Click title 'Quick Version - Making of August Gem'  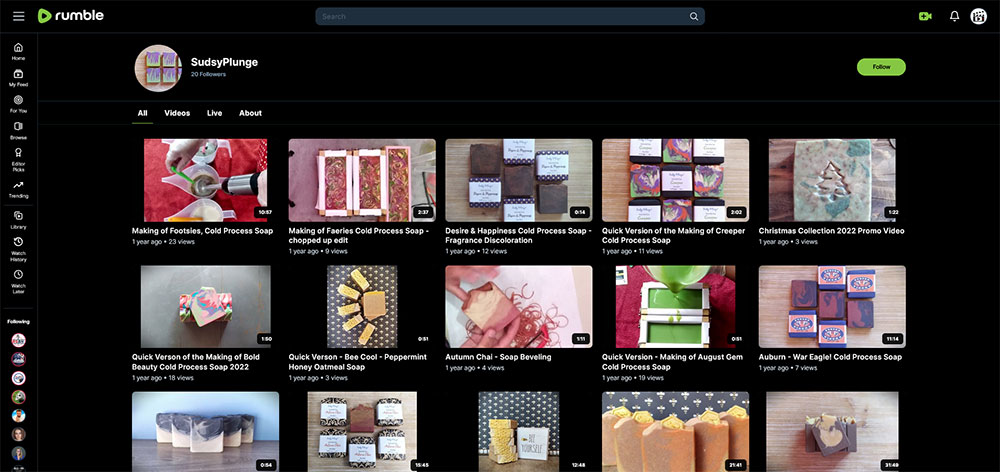(x=672, y=362)
